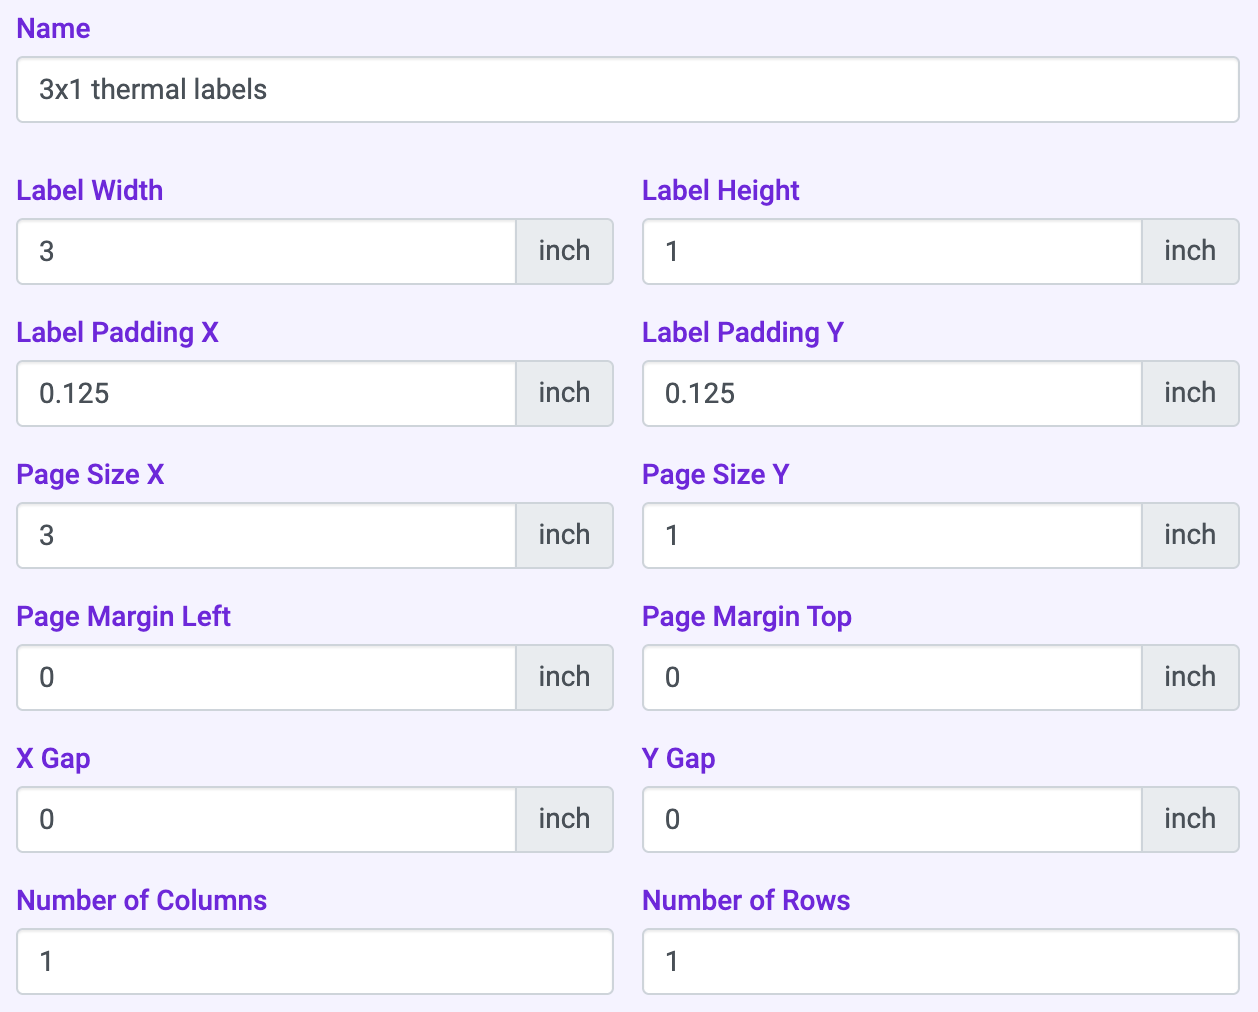The image size is (1258, 1012).
Task: Focus the Page Size Y input
Action: 891,536
